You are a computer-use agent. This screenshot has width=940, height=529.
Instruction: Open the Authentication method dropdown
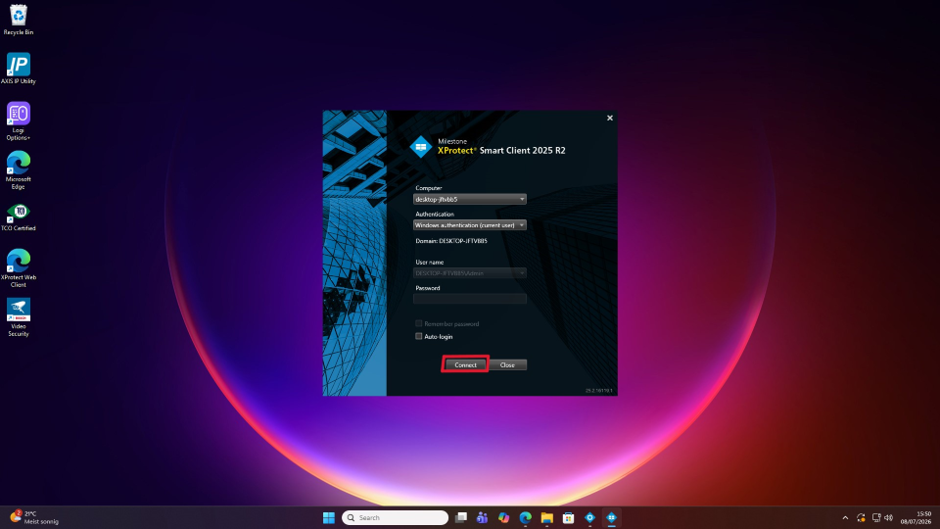[470, 225]
